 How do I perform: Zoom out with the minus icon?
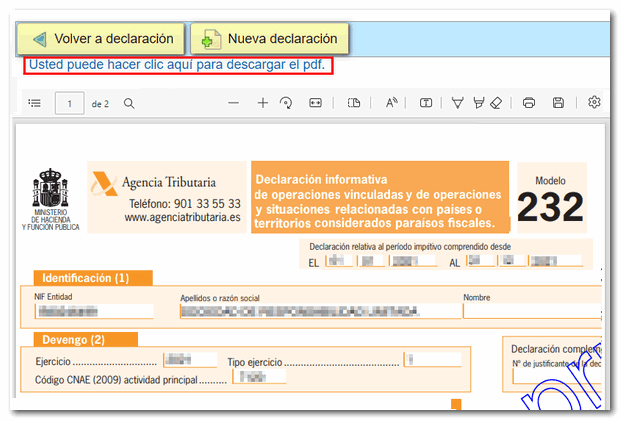pyautogui.click(x=234, y=103)
